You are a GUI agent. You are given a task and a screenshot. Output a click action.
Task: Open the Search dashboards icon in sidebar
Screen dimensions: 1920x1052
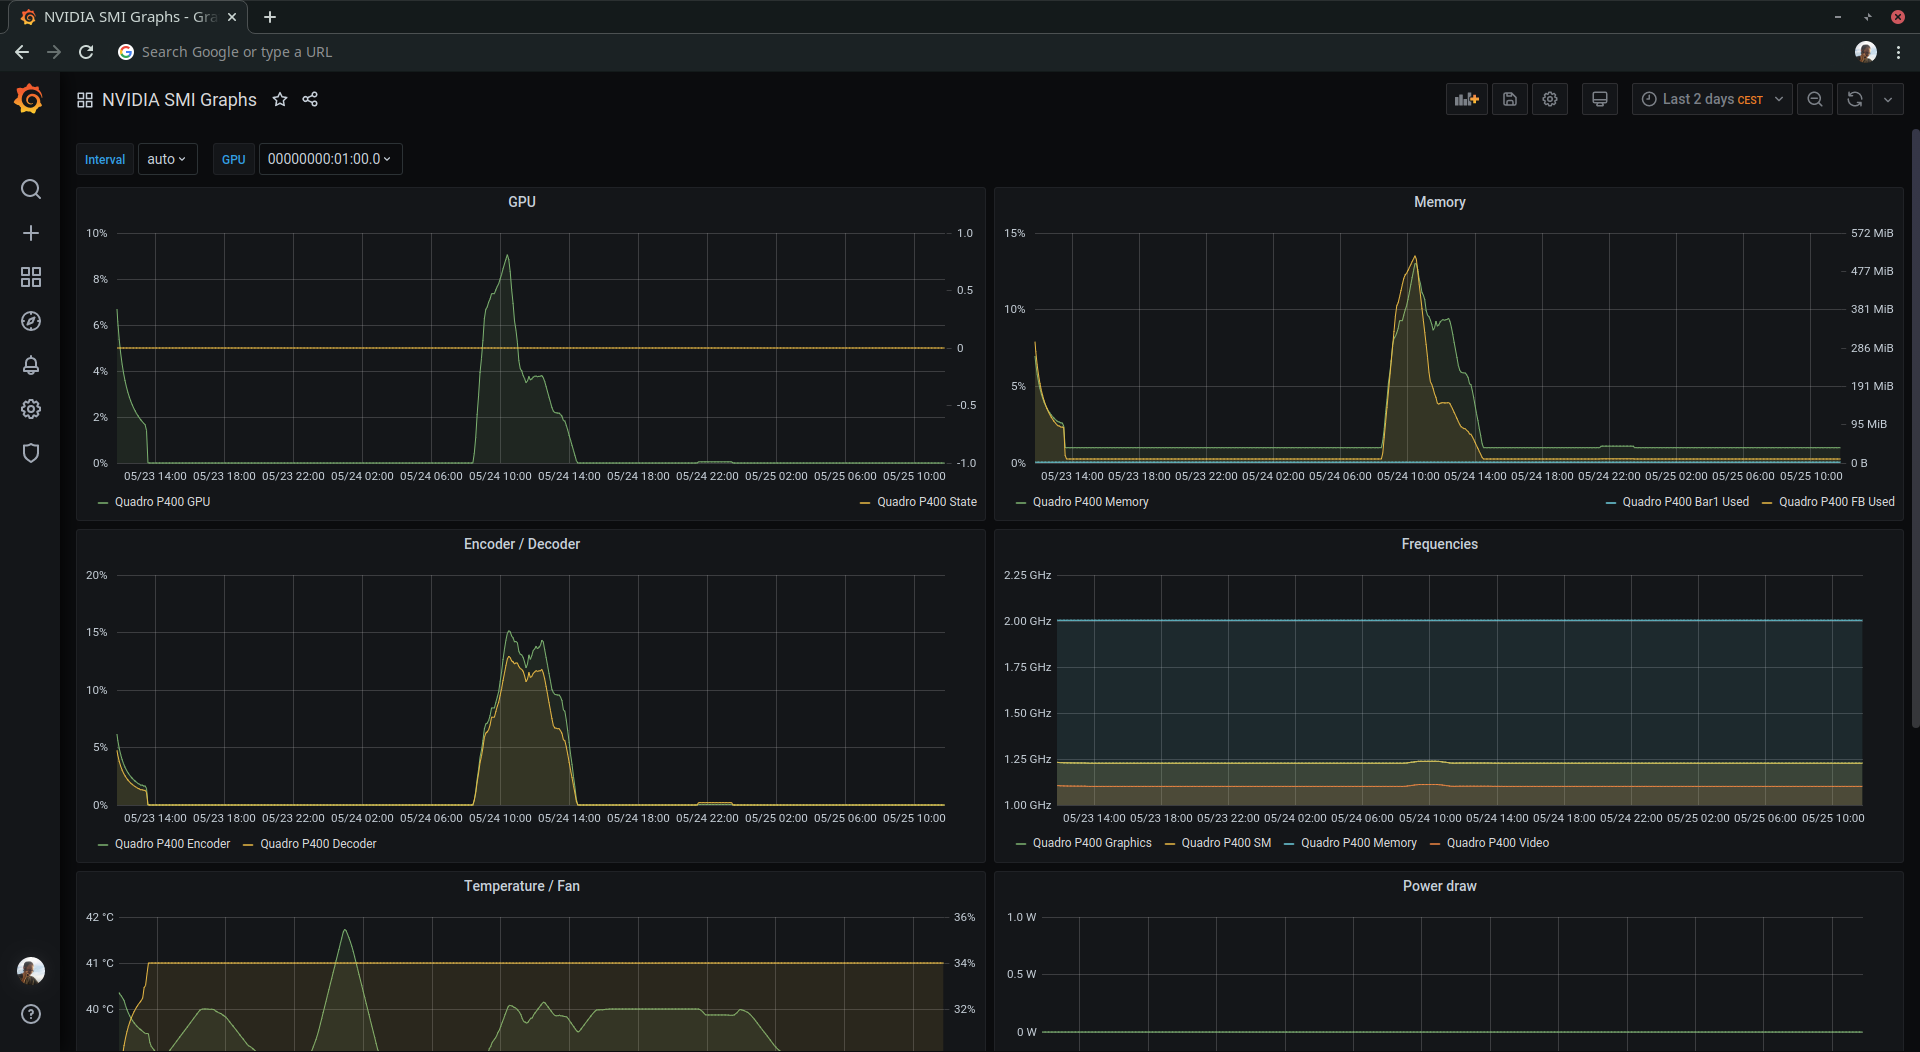pyautogui.click(x=31, y=189)
